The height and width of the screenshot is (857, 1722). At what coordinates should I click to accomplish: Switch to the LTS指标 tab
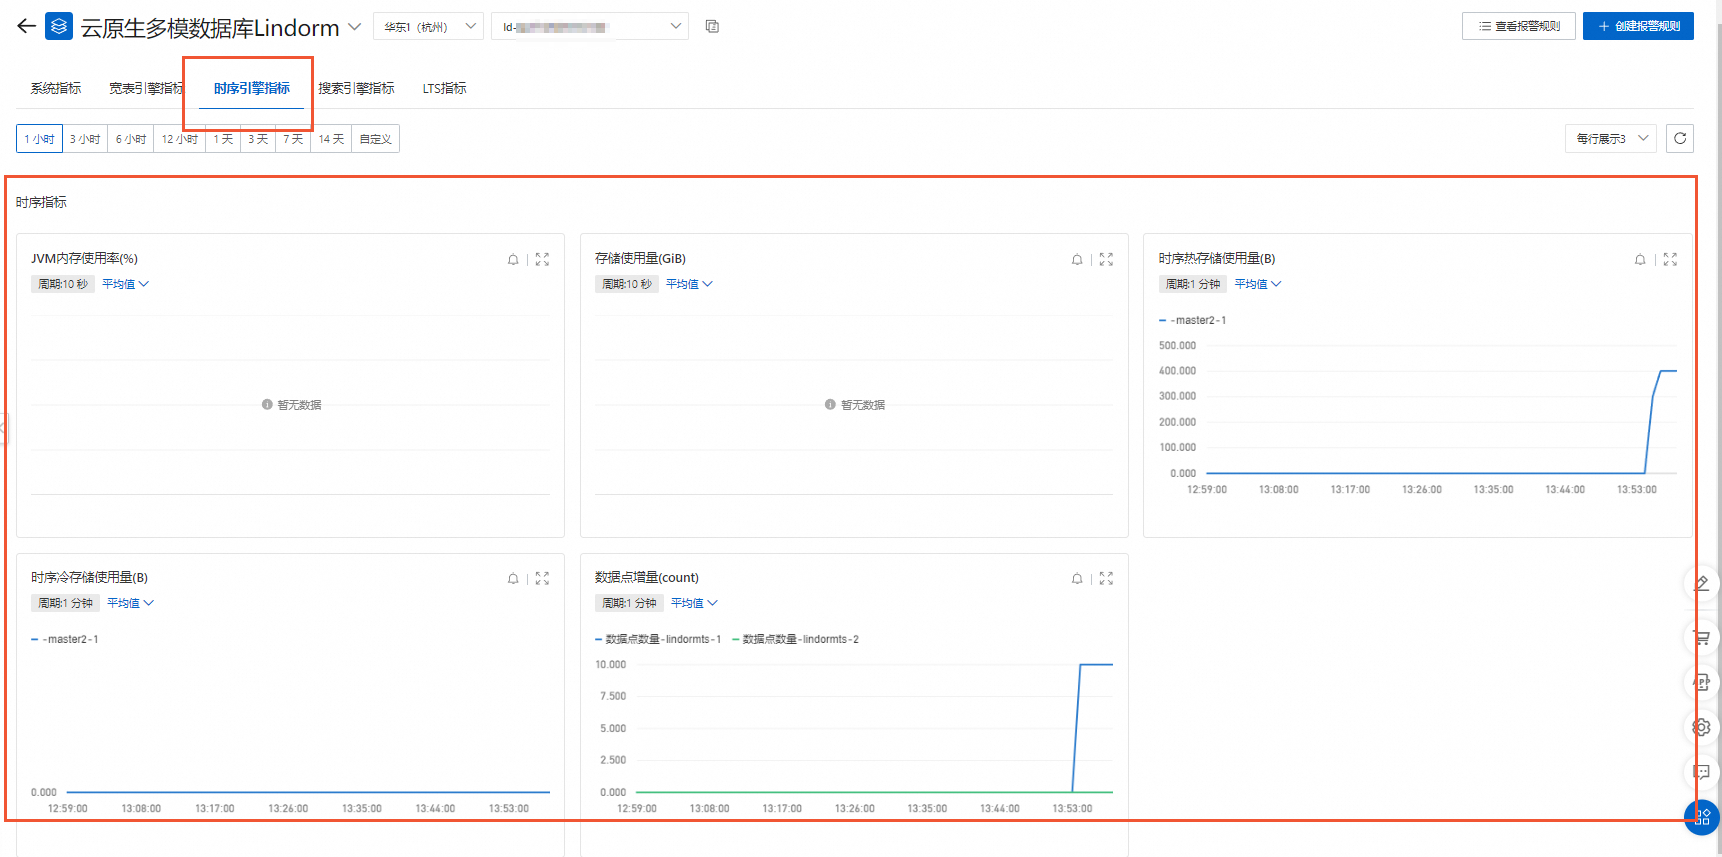(x=445, y=88)
